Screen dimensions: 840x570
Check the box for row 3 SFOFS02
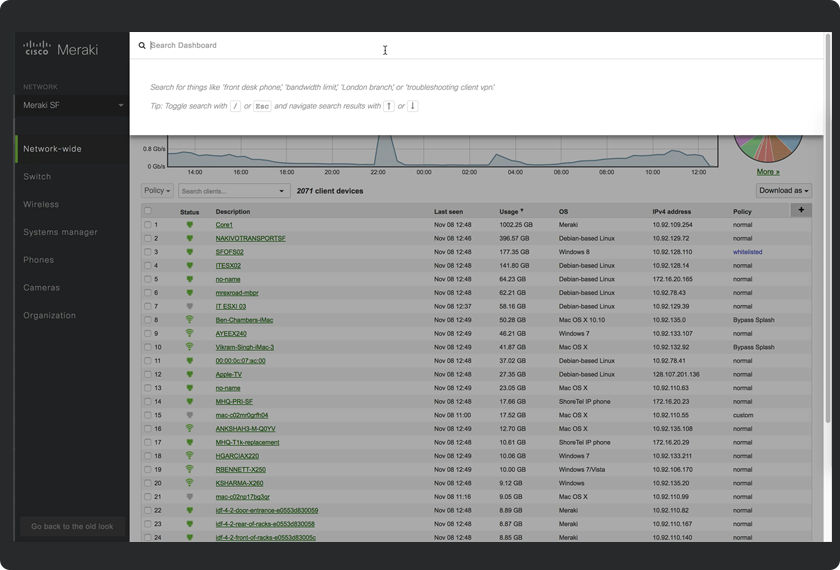(x=148, y=252)
